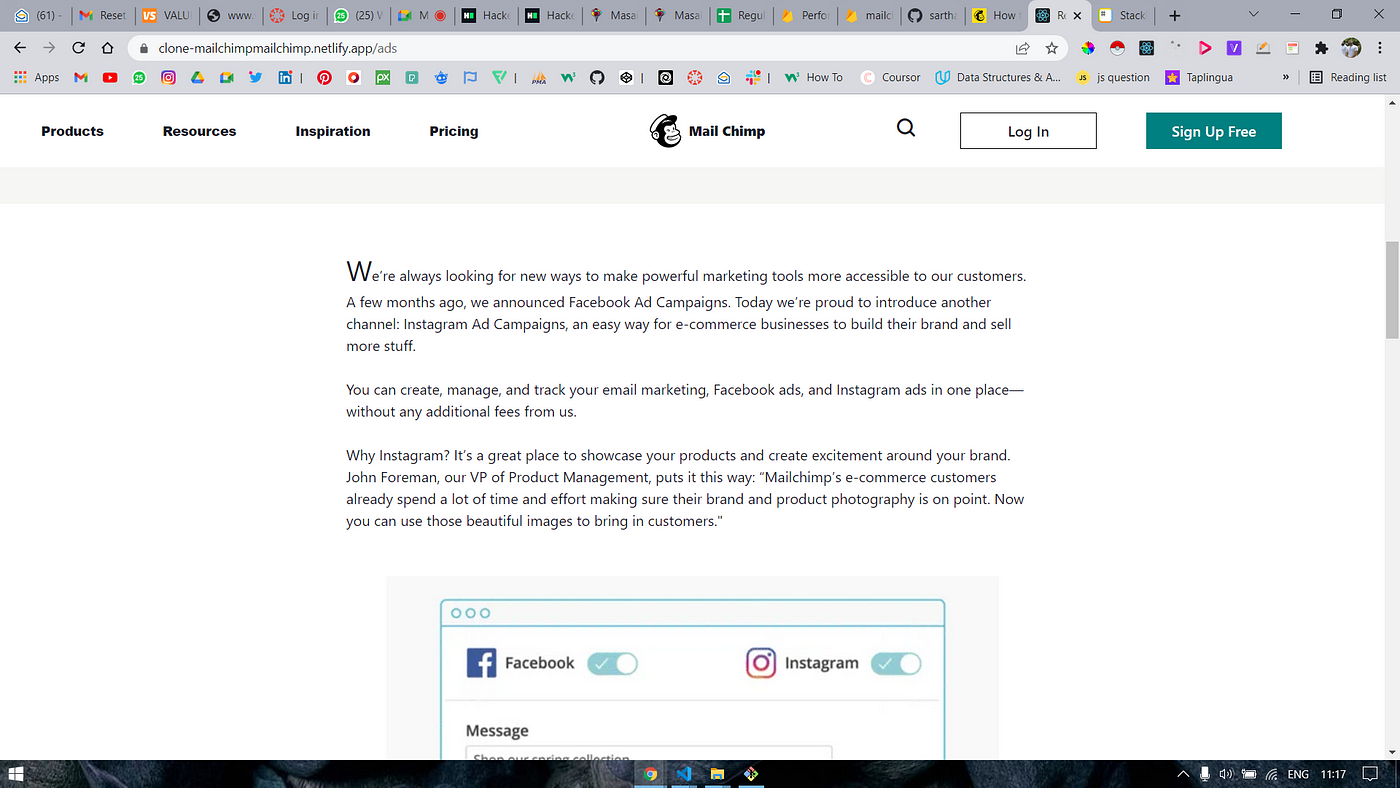Open the Inspiration navigation item
This screenshot has height=788, width=1400.
pos(333,131)
